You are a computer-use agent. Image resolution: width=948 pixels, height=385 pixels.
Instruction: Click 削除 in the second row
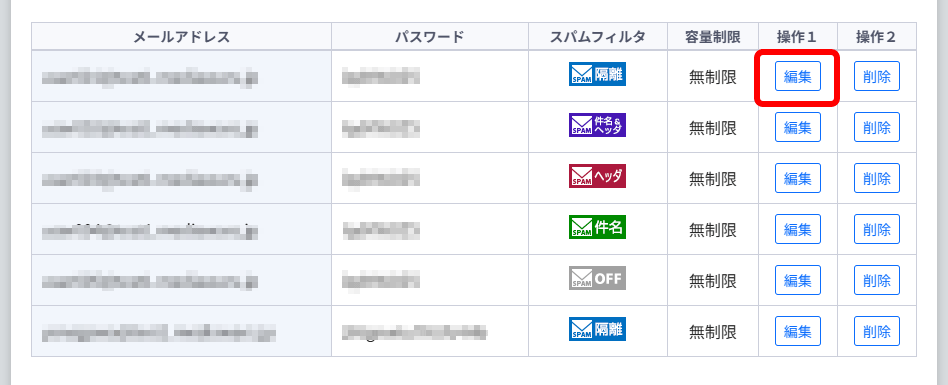pos(877,127)
